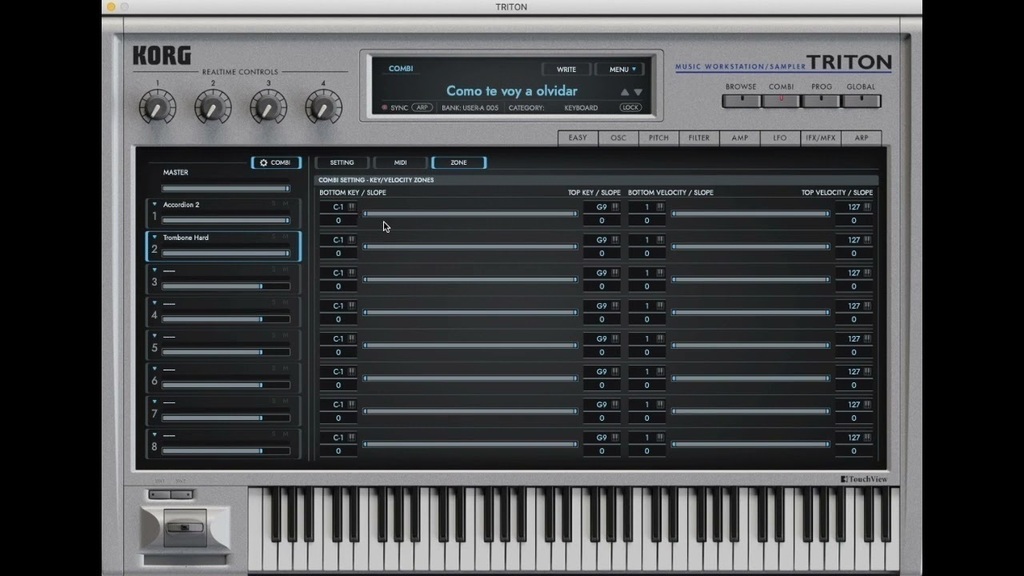The width and height of the screenshot is (1024, 576).
Task: Toggle the LOCK button in the display
Action: 630,108
